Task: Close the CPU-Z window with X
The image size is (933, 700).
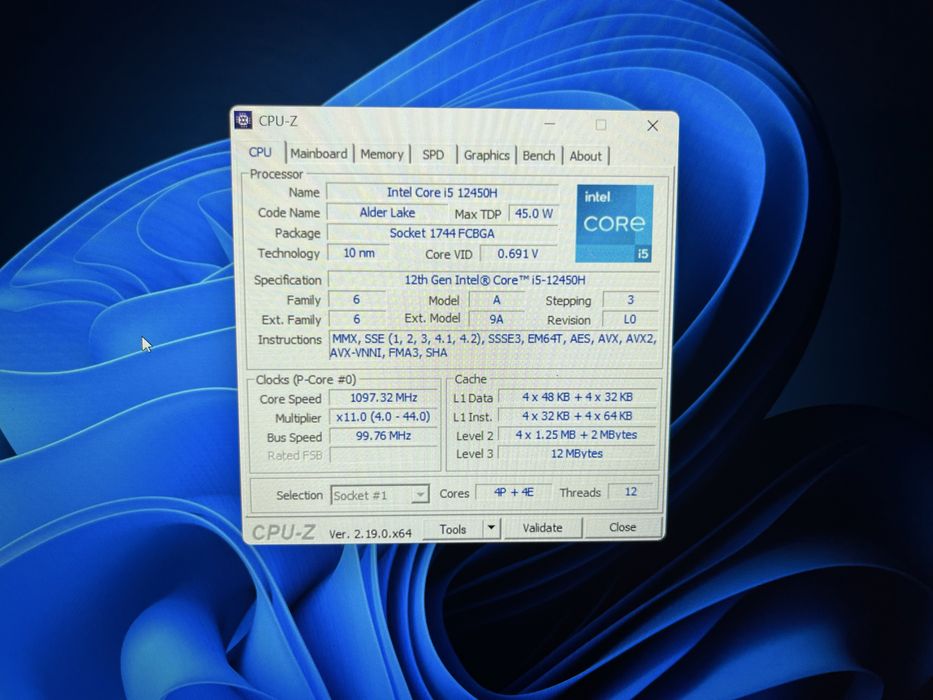Action: click(x=652, y=126)
